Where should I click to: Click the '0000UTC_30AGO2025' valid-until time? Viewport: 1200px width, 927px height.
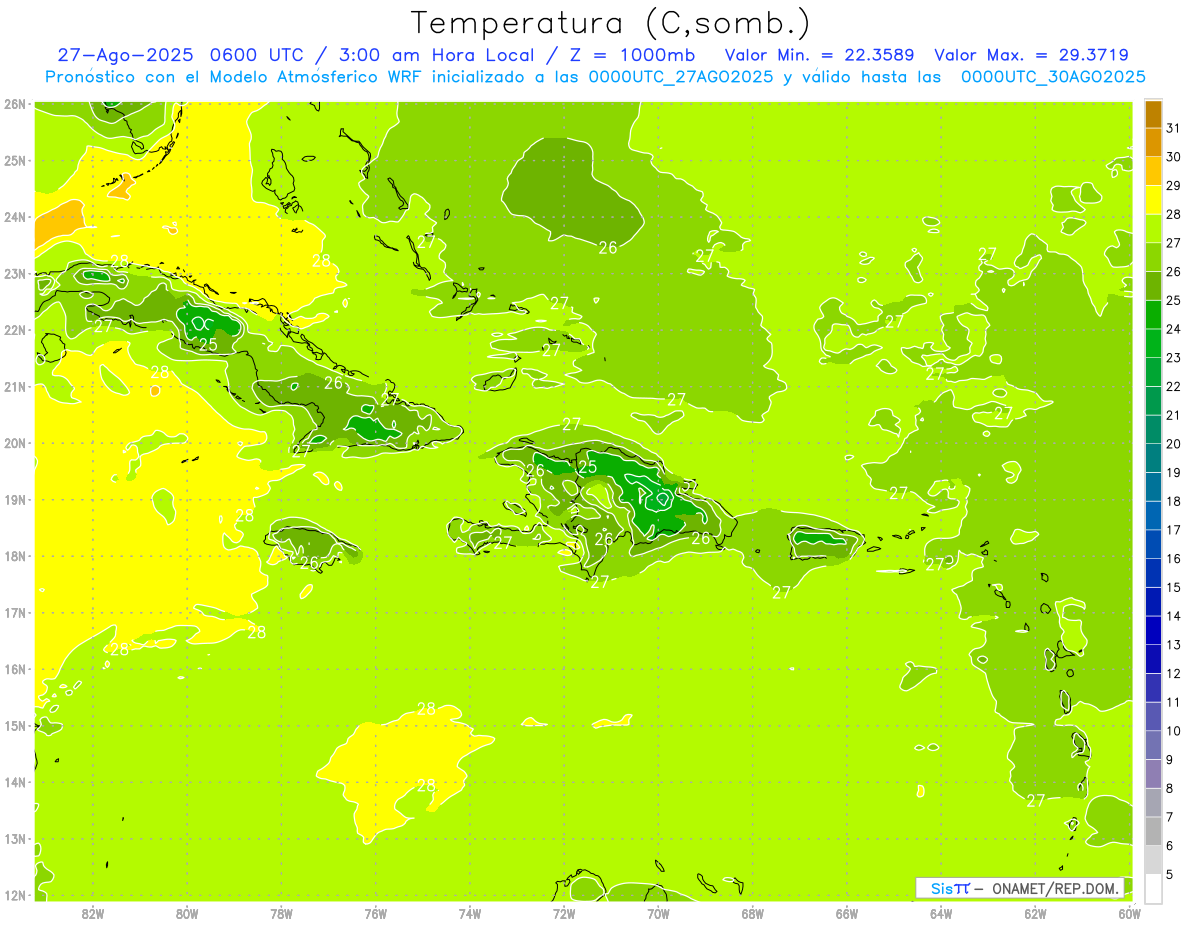point(1053,77)
